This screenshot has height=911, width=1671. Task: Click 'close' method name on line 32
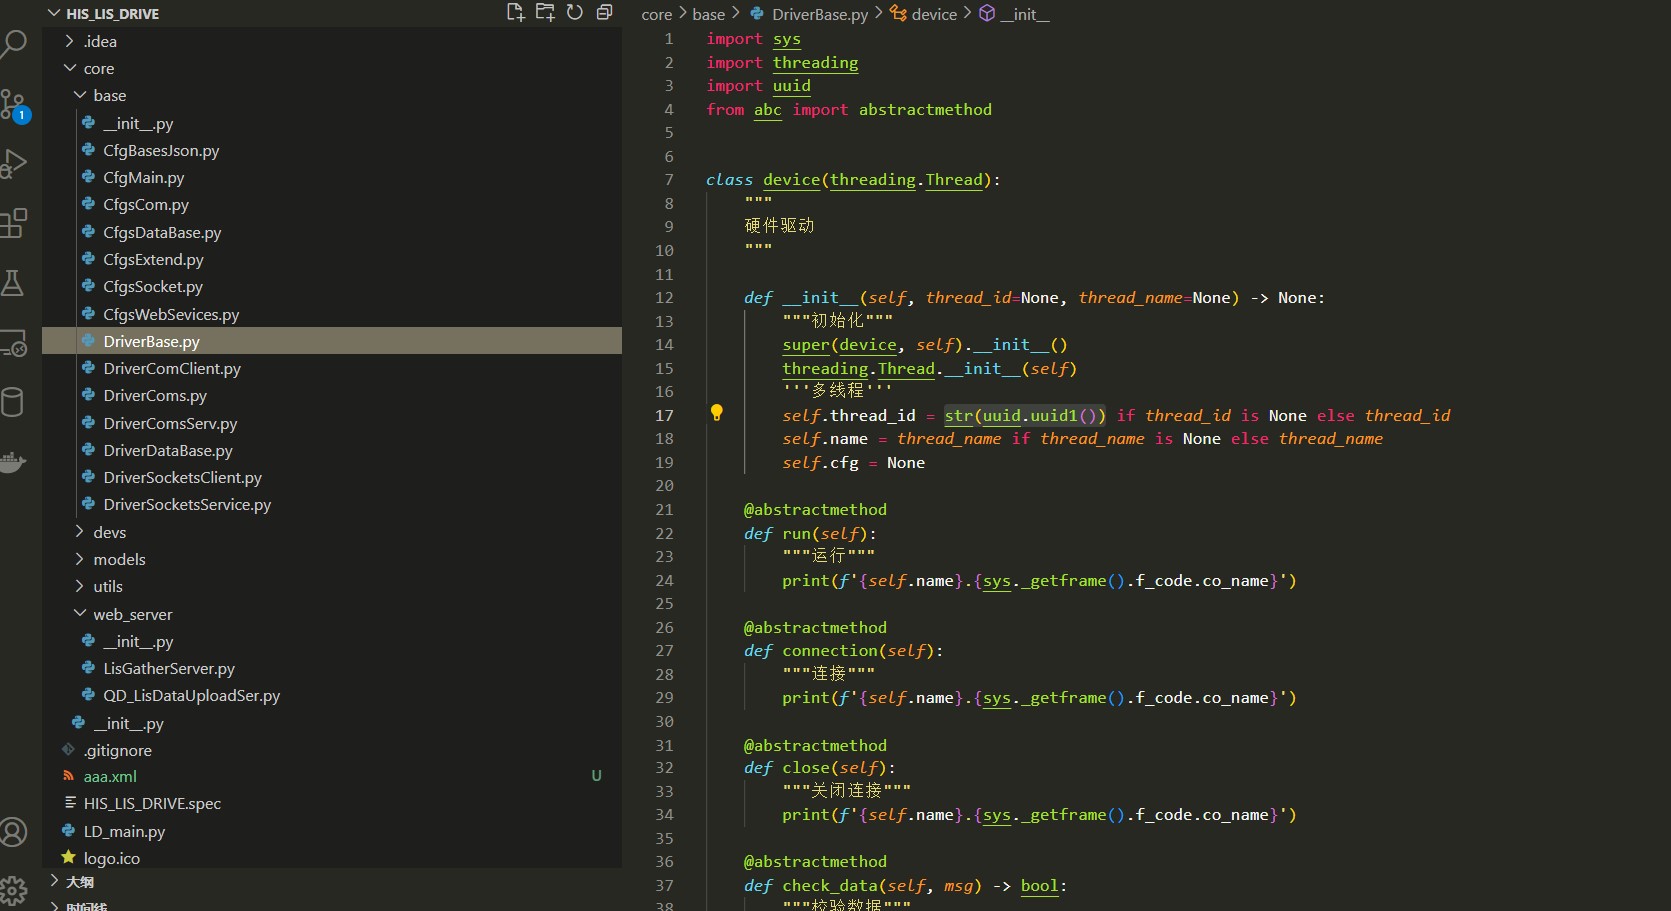(x=806, y=767)
